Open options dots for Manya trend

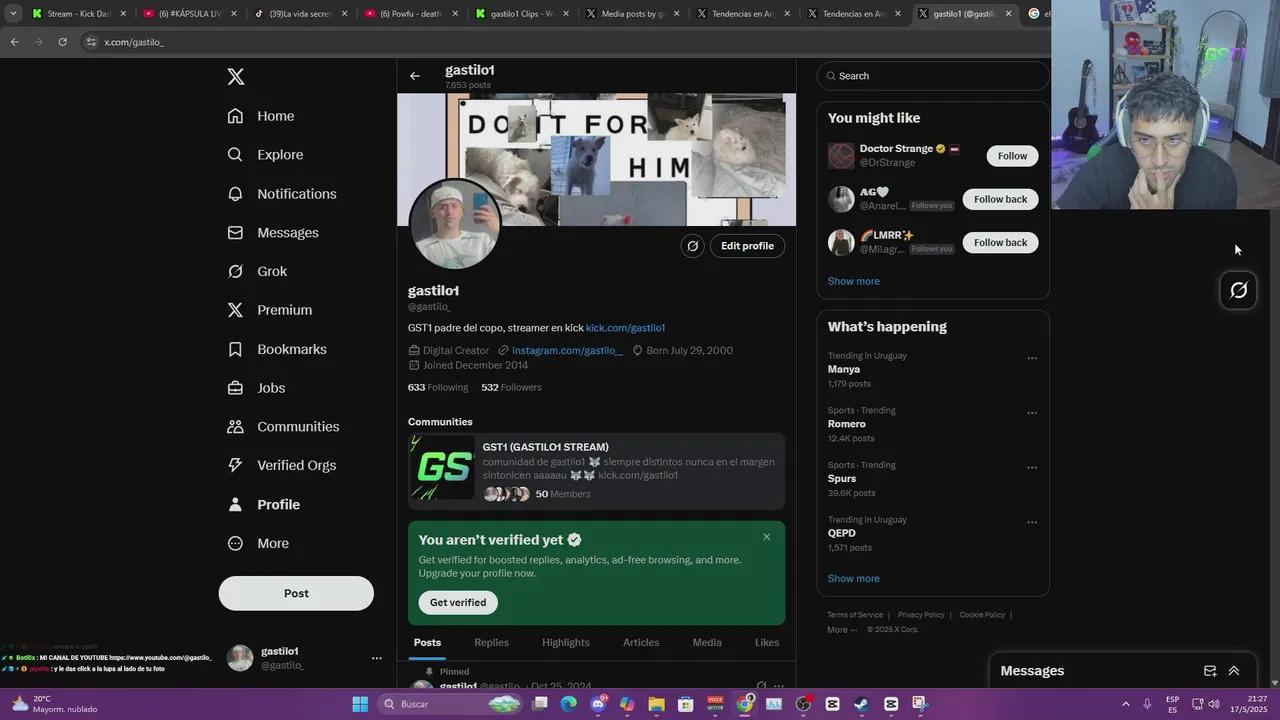pyautogui.click(x=1032, y=358)
